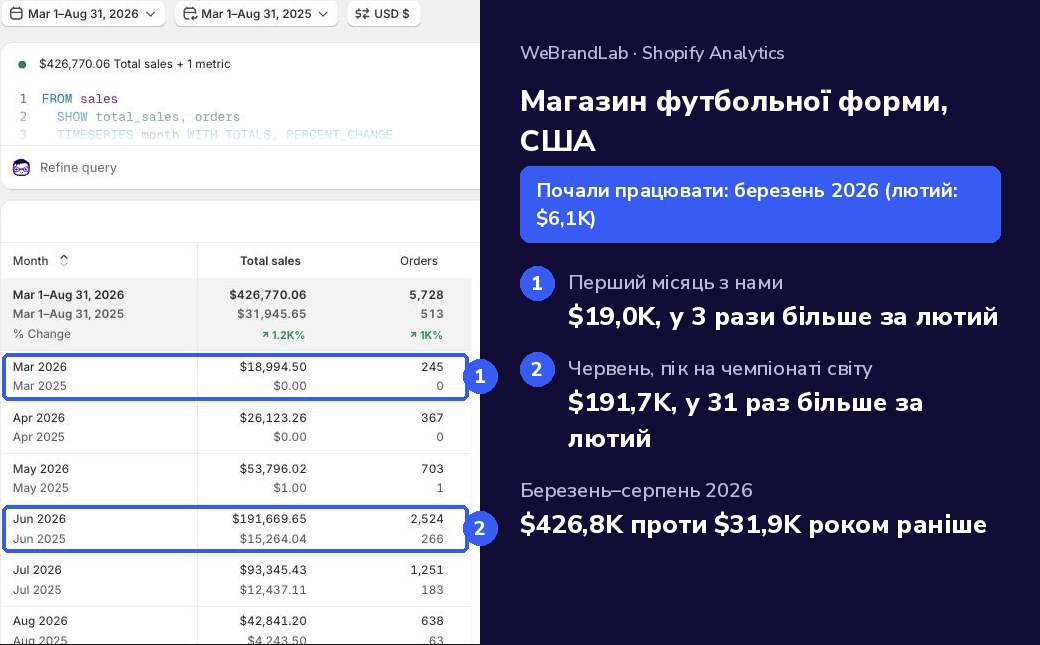Click the sort arrows icon beside Month
Screen dimensions: 1040x645
pos(64,260)
